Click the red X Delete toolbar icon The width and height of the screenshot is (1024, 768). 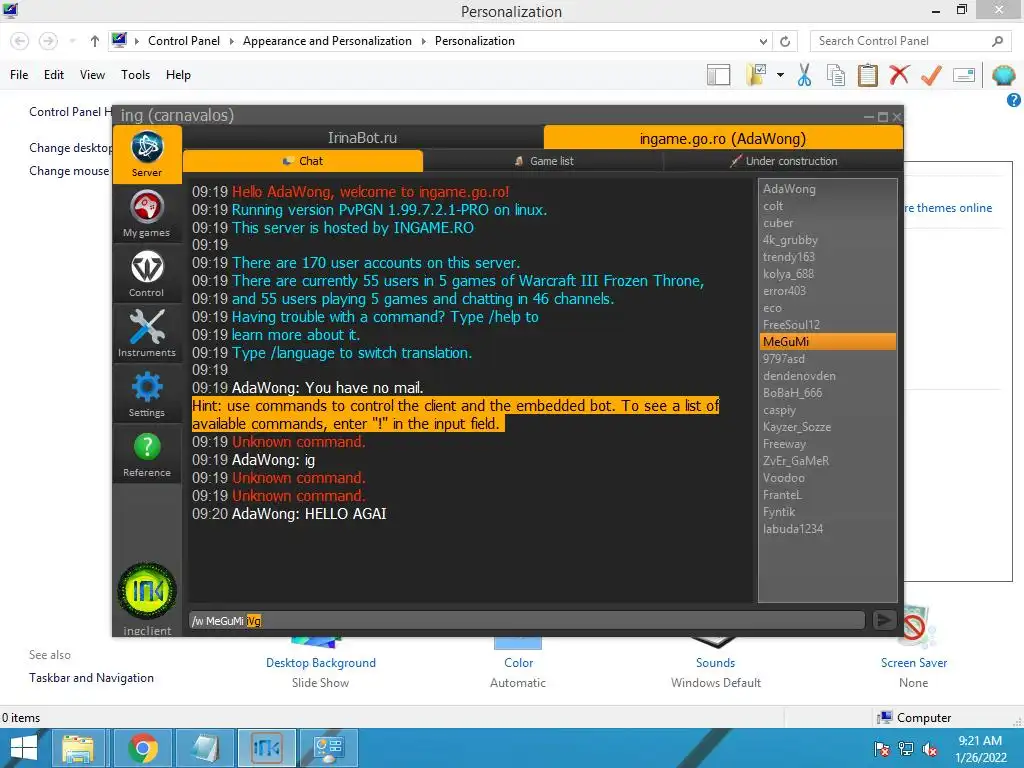coord(899,75)
